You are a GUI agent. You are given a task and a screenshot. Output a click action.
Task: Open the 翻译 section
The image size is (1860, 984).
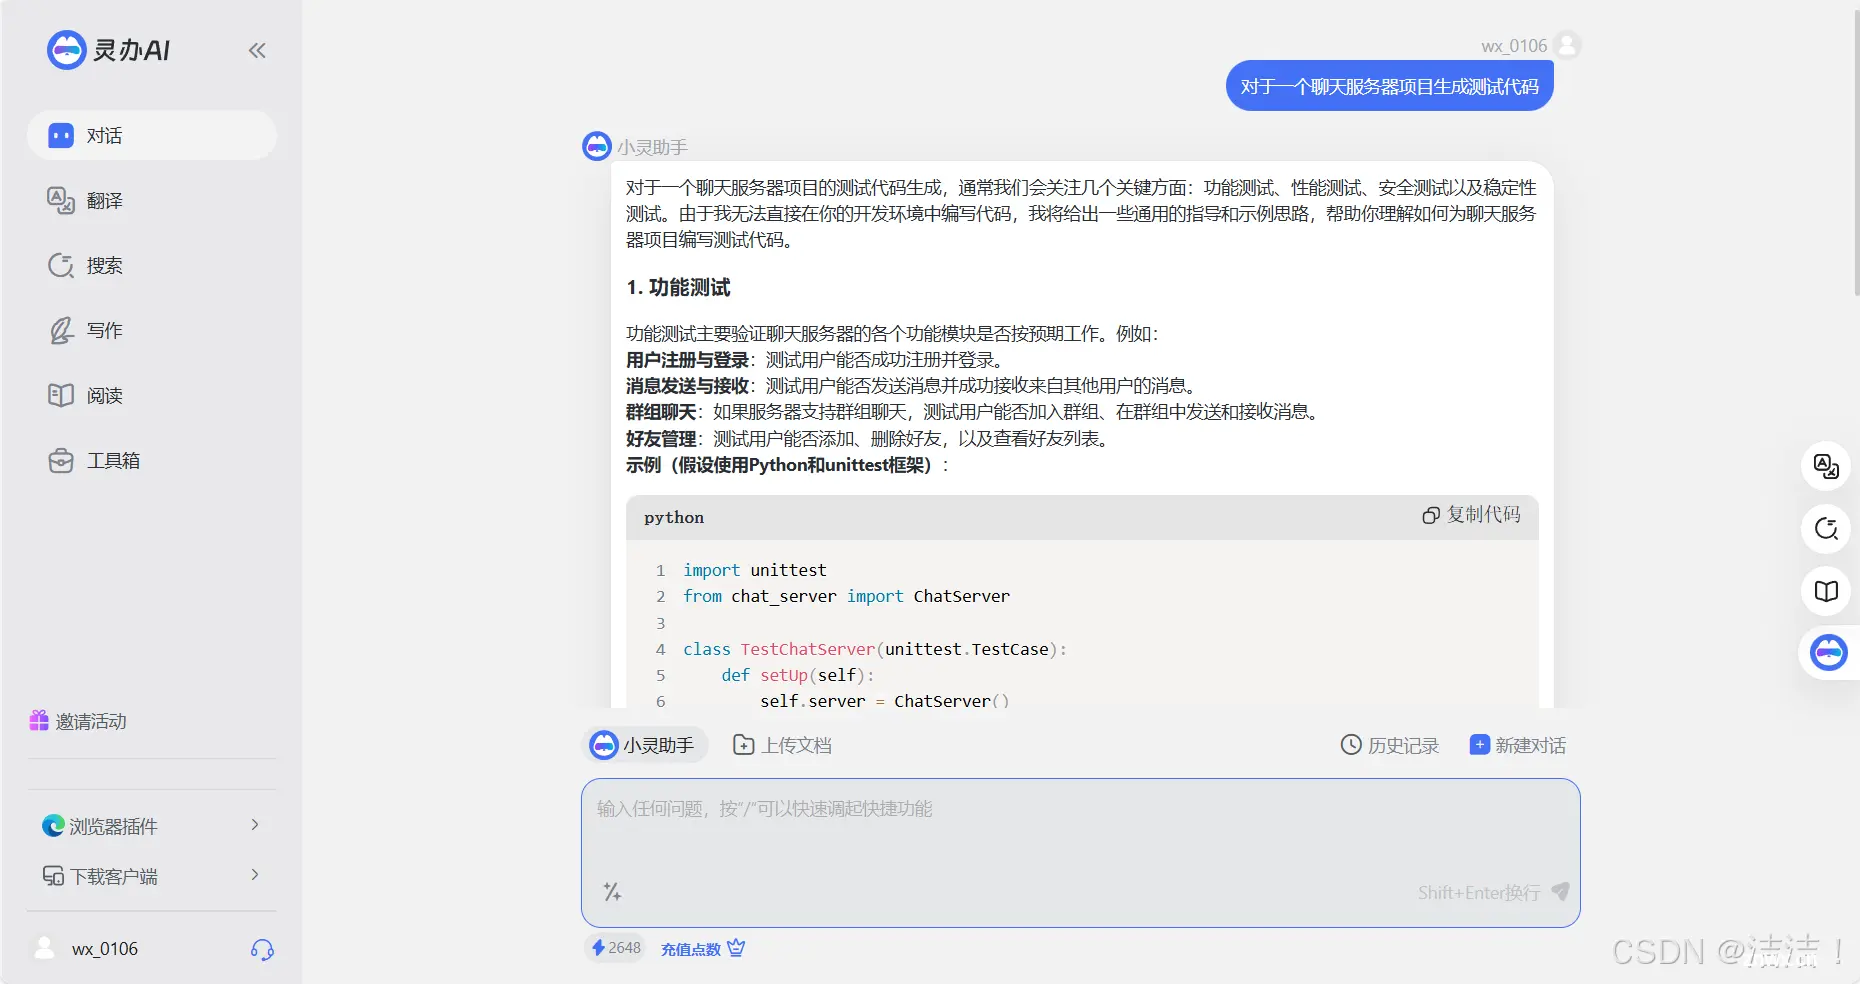click(x=152, y=200)
